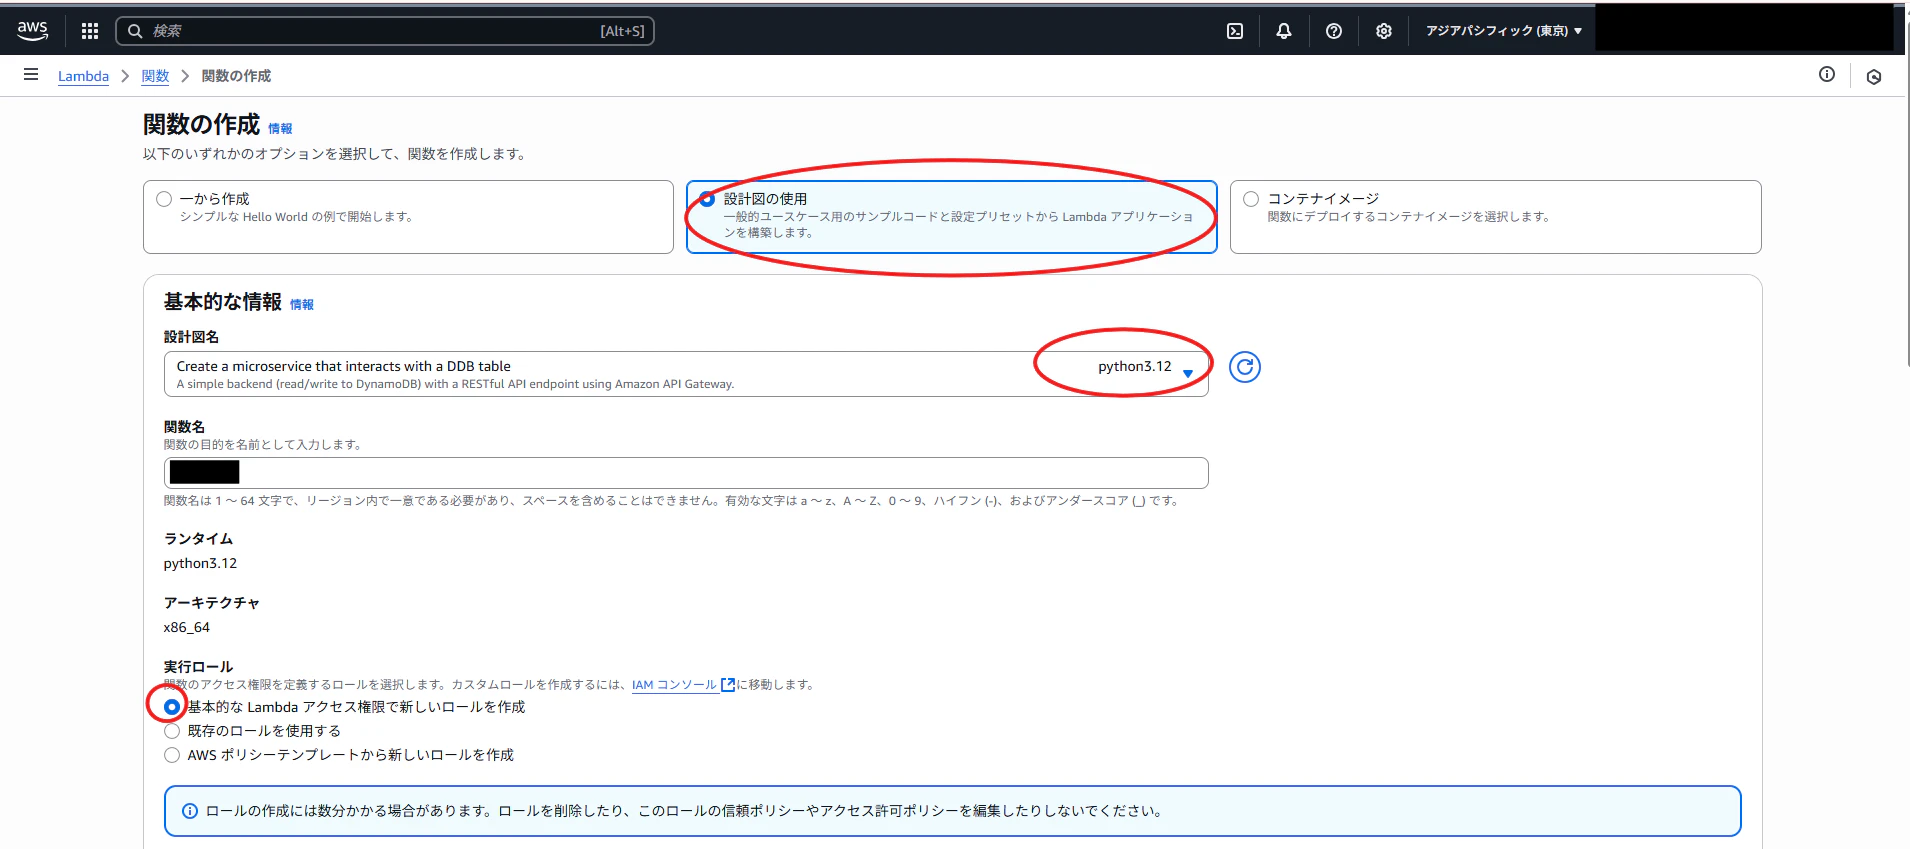Expand the 設計図名 blueprint dropdown
This screenshot has width=1910, height=849.
686,374
